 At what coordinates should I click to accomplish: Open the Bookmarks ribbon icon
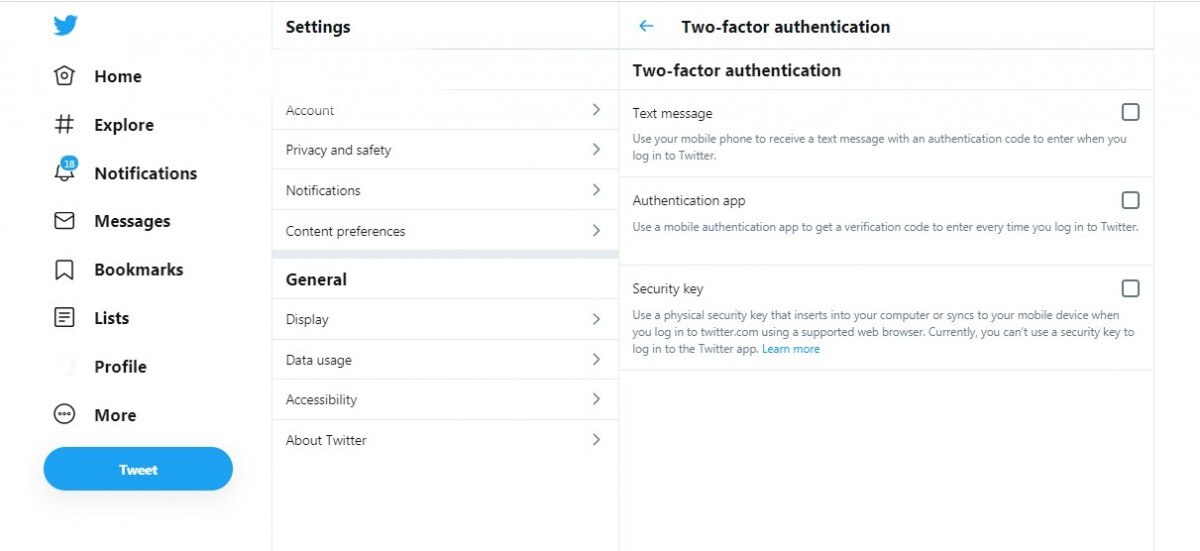(x=65, y=270)
